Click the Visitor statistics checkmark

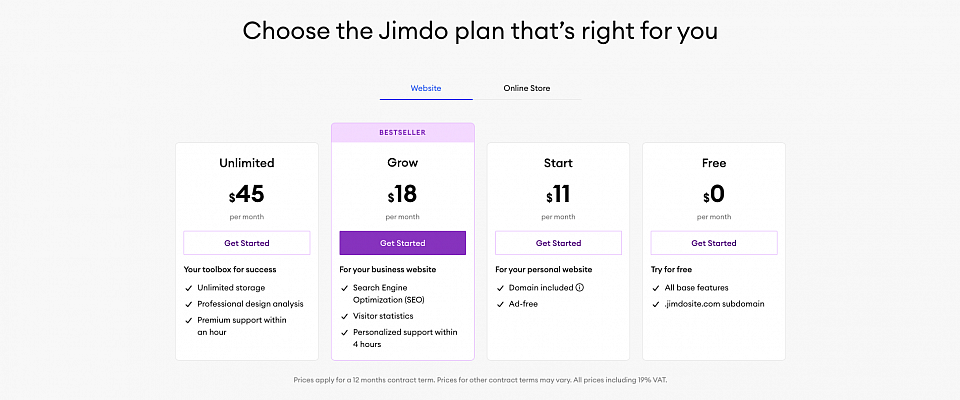(344, 316)
